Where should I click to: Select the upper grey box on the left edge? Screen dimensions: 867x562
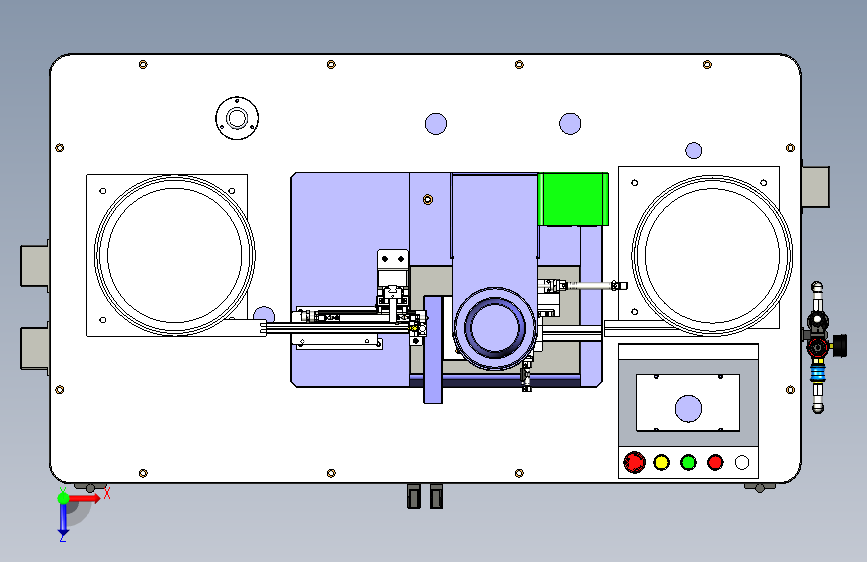pyautogui.click(x=35, y=266)
